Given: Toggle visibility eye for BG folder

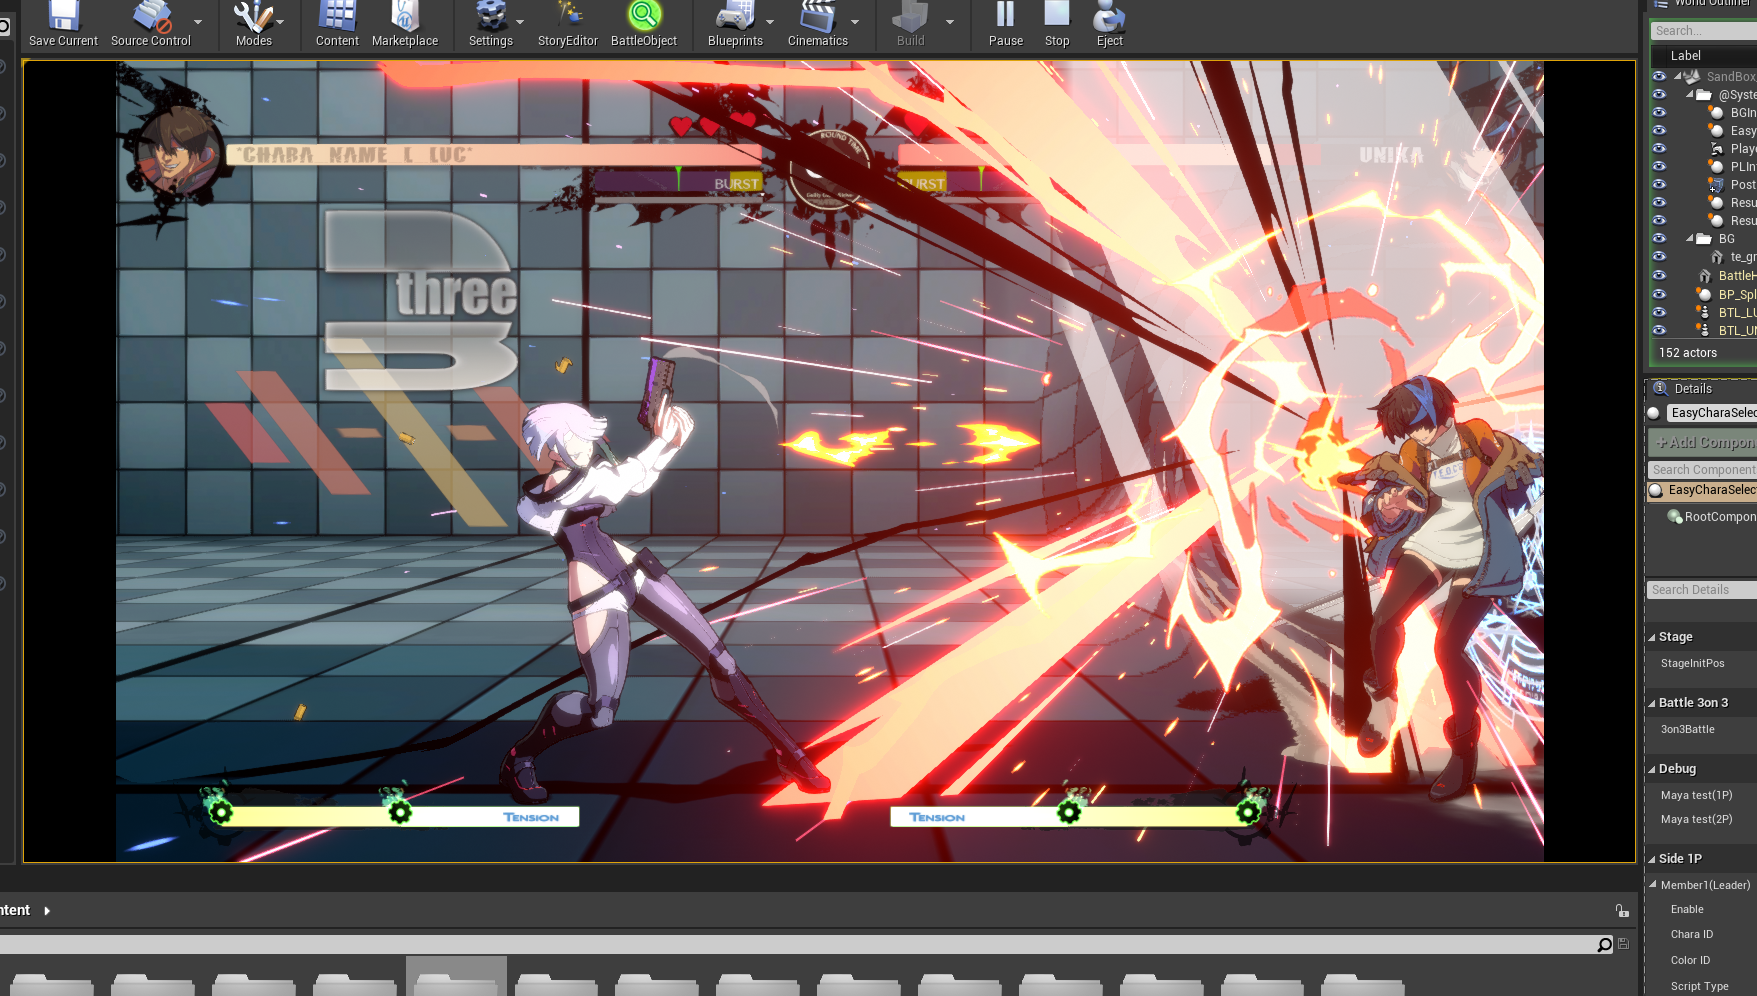Looking at the screenshot, I should pos(1659,238).
